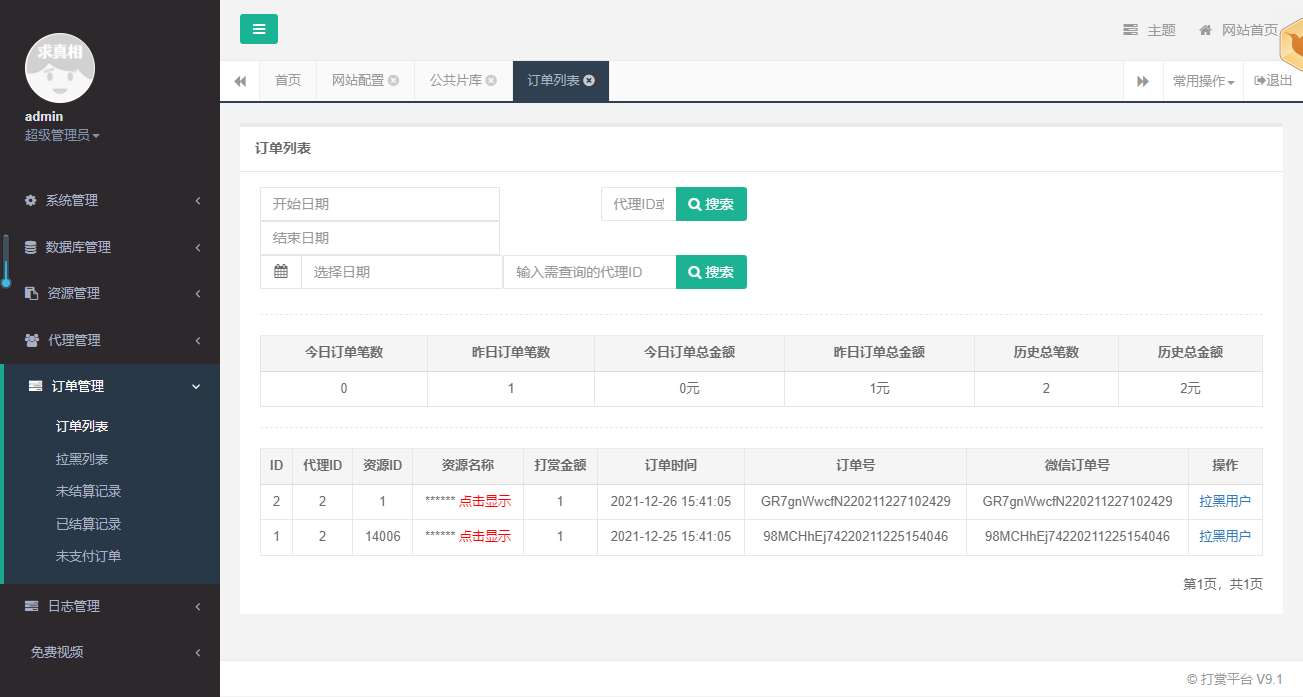Close the 网站配置 tab using its x icon
The height and width of the screenshot is (697, 1303).
tap(394, 81)
